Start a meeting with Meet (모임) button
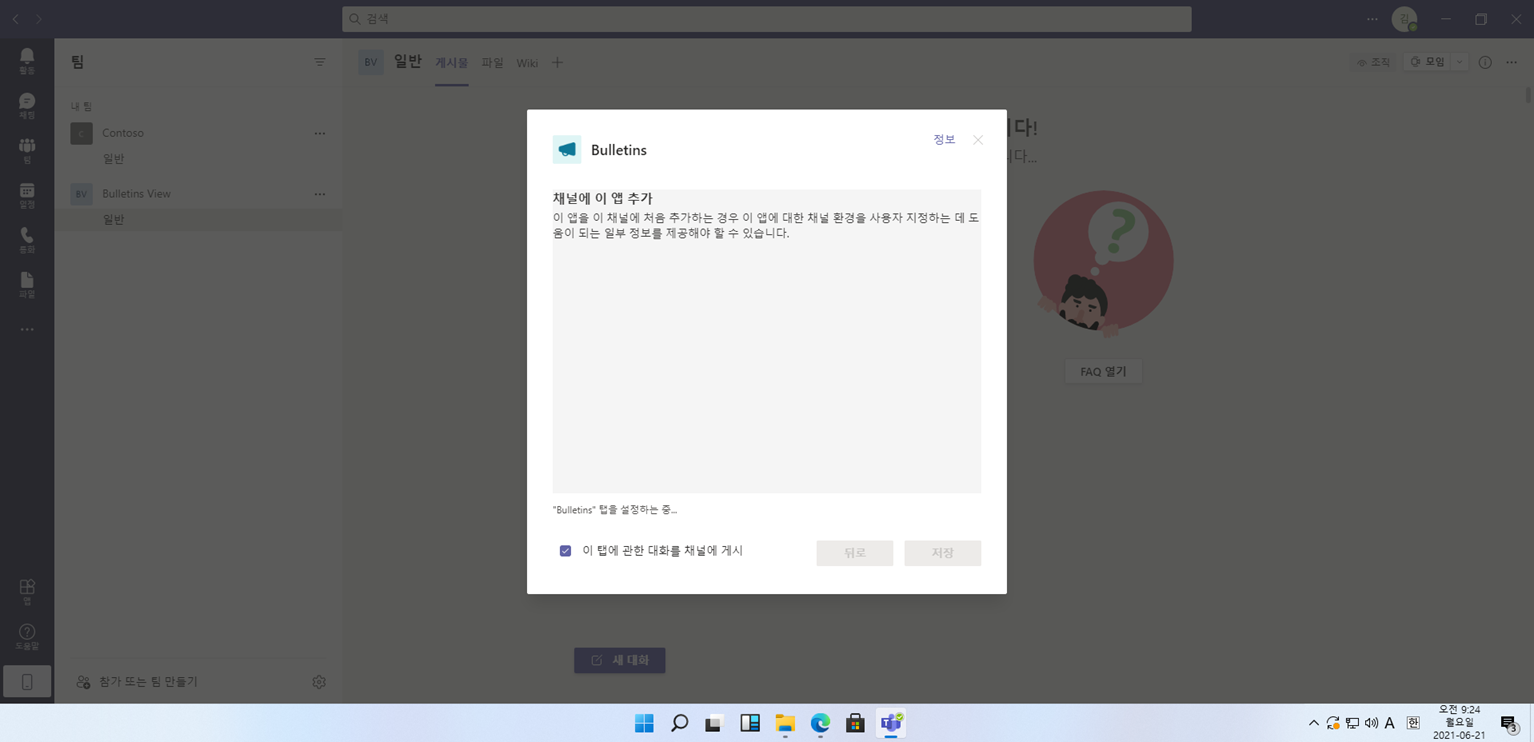Screen dimensions: 1534x742 (1428, 62)
